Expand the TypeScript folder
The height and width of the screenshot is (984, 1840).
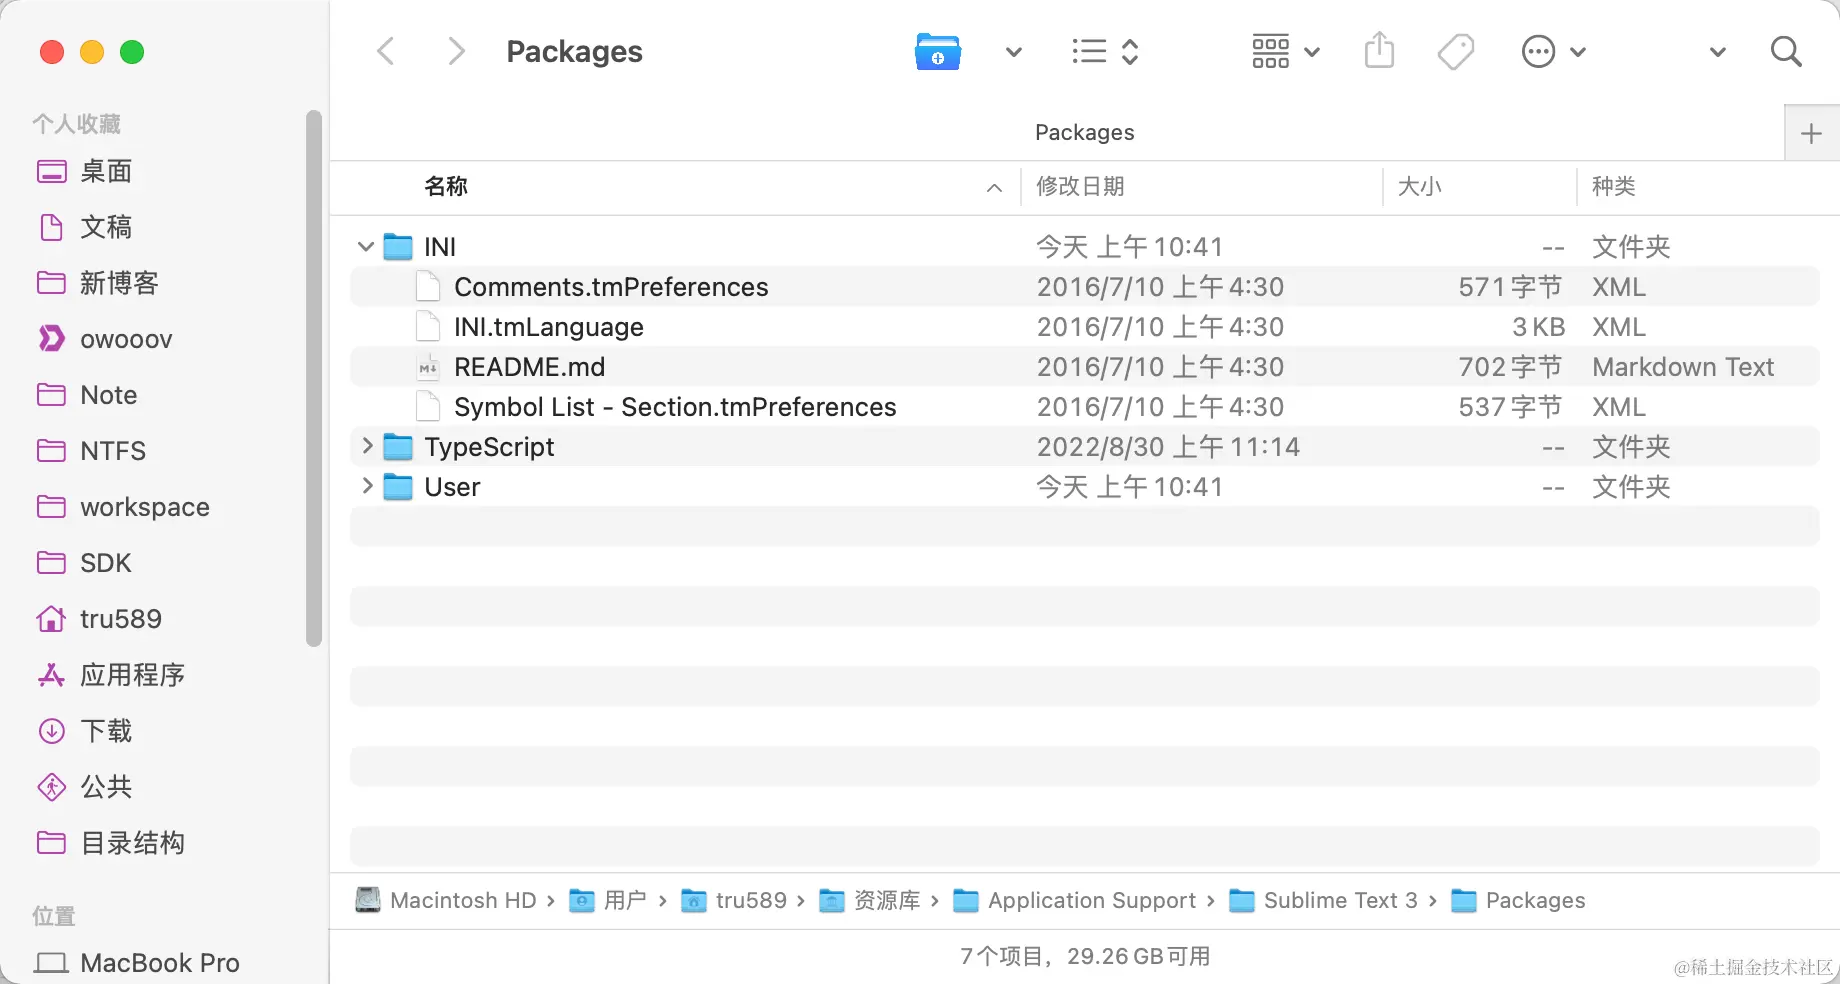pyautogui.click(x=367, y=446)
